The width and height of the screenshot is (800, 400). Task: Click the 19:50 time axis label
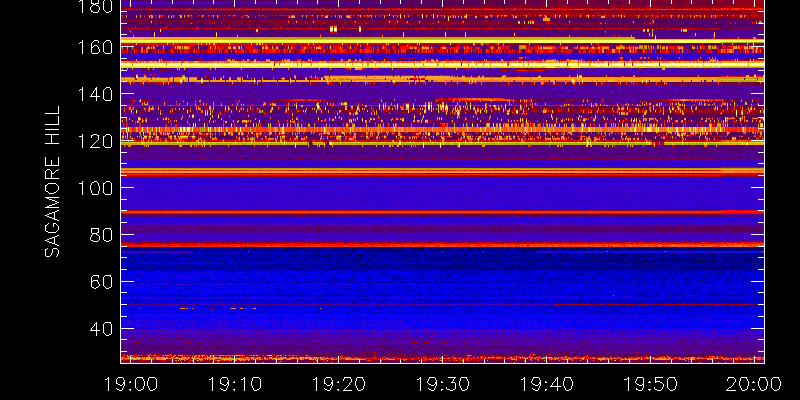pyautogui.click(x=651, y=384)
